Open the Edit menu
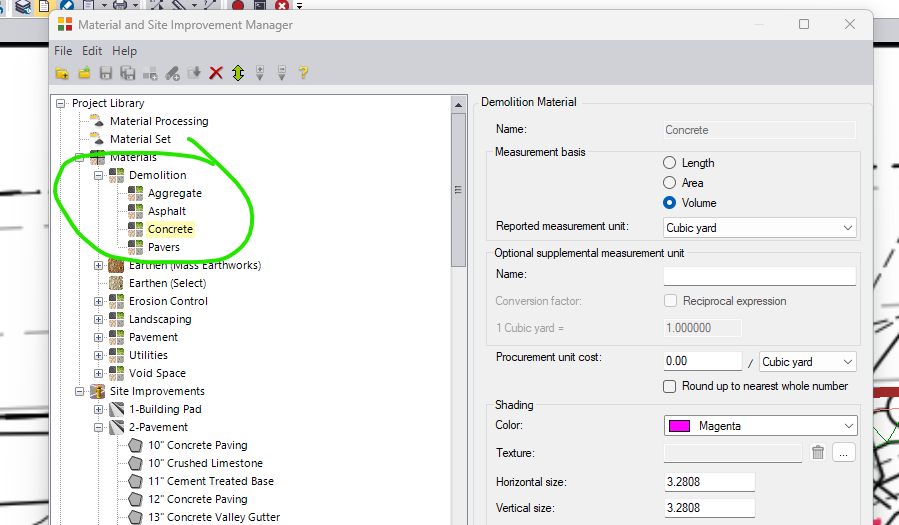The image size is (899, 525). tap(92, 51)
